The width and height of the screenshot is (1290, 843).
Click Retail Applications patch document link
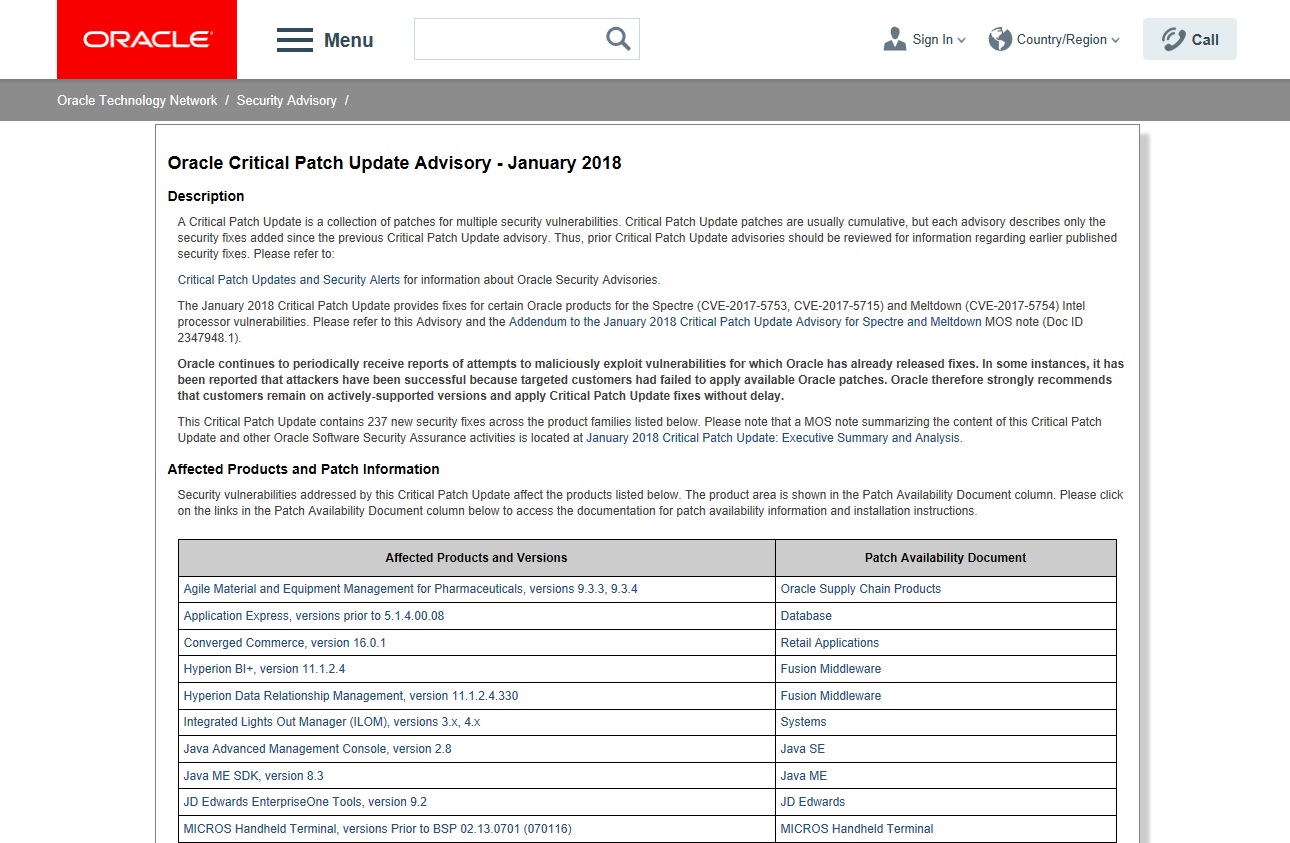pyautogui.click(x=829, y=643)
